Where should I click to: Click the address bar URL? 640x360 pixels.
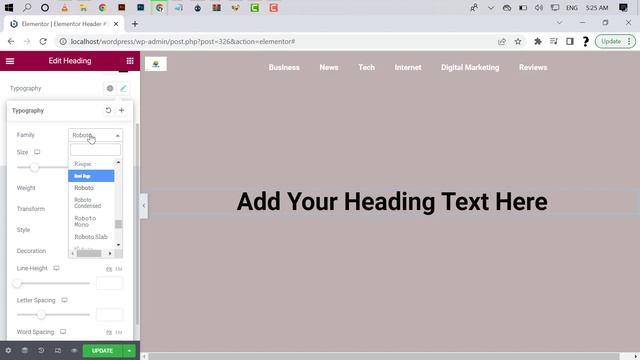click(183, 41)
